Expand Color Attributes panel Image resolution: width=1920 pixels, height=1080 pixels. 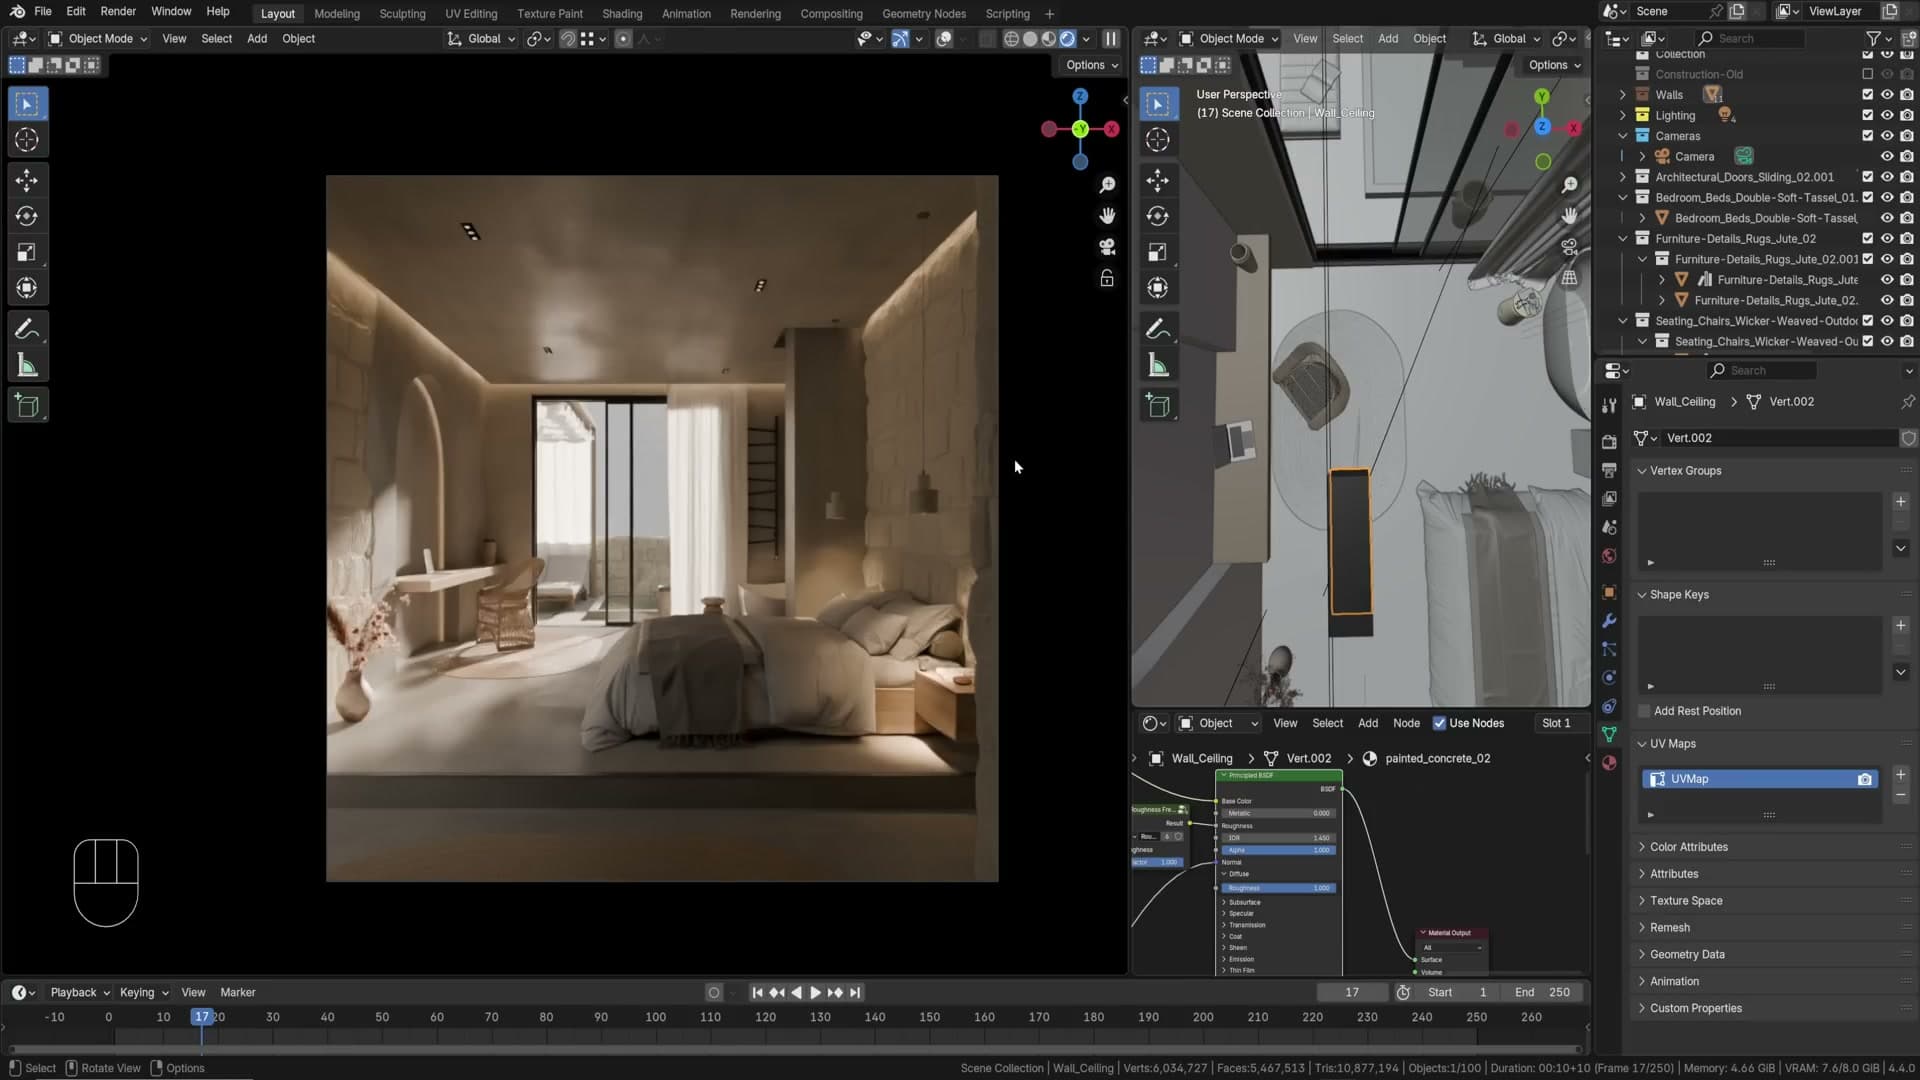pyautogui.click(x=1688, y=847)
